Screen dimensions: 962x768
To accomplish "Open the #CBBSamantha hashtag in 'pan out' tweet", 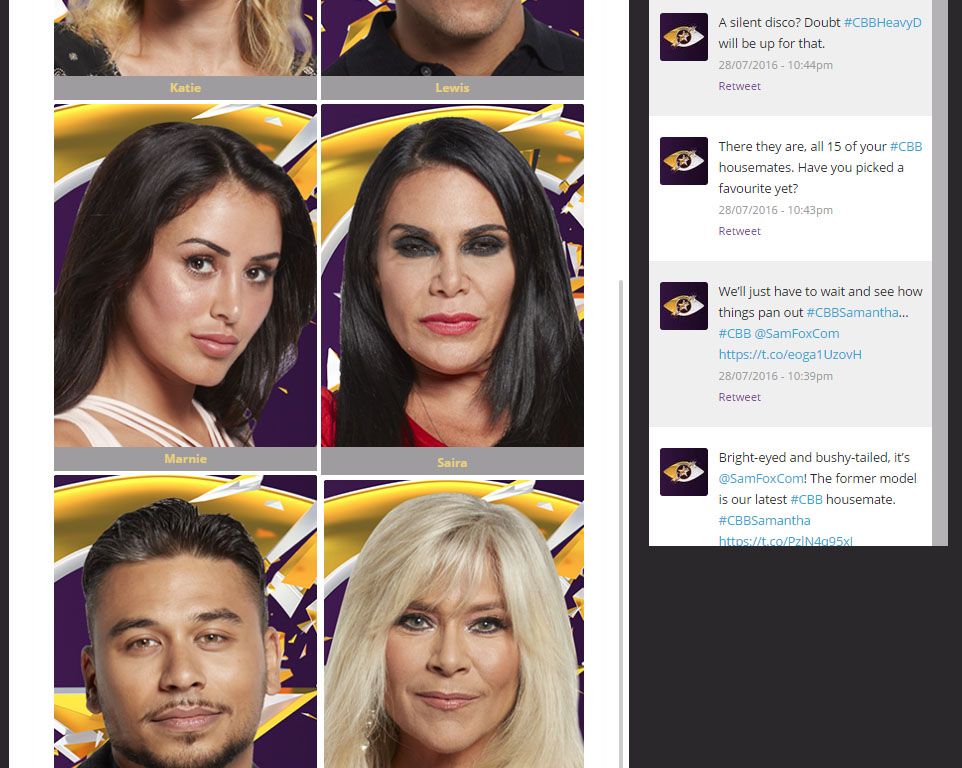I will [852, 312].
